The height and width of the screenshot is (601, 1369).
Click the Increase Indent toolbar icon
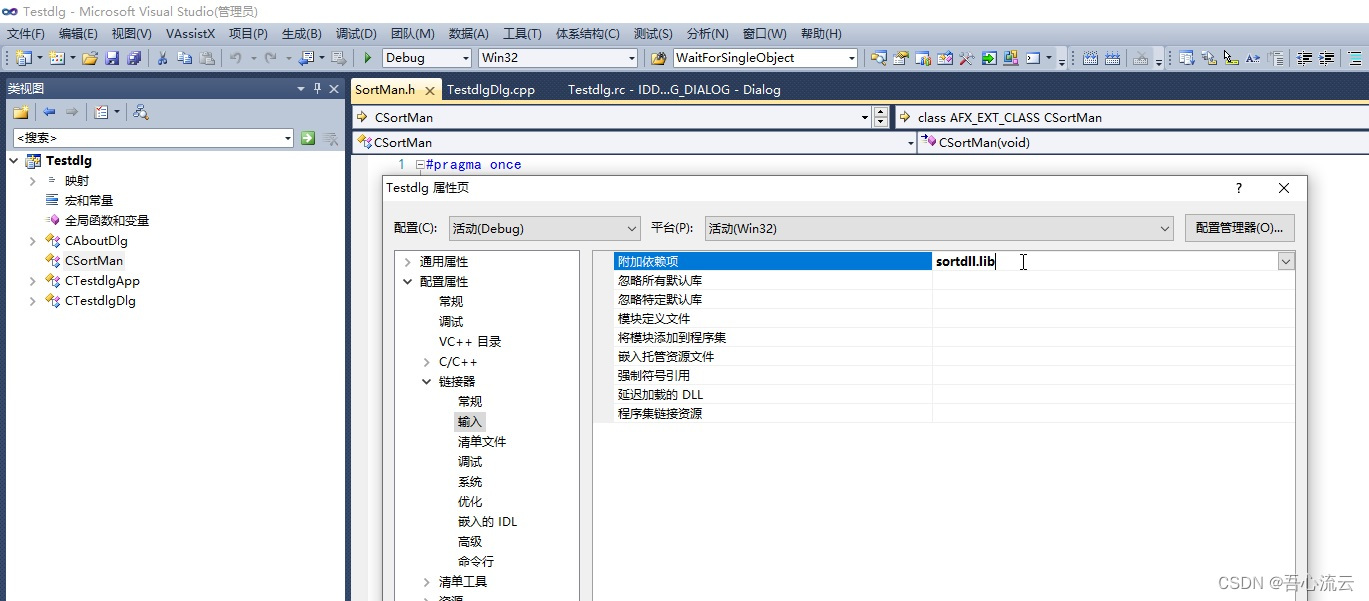(1328, 58)
